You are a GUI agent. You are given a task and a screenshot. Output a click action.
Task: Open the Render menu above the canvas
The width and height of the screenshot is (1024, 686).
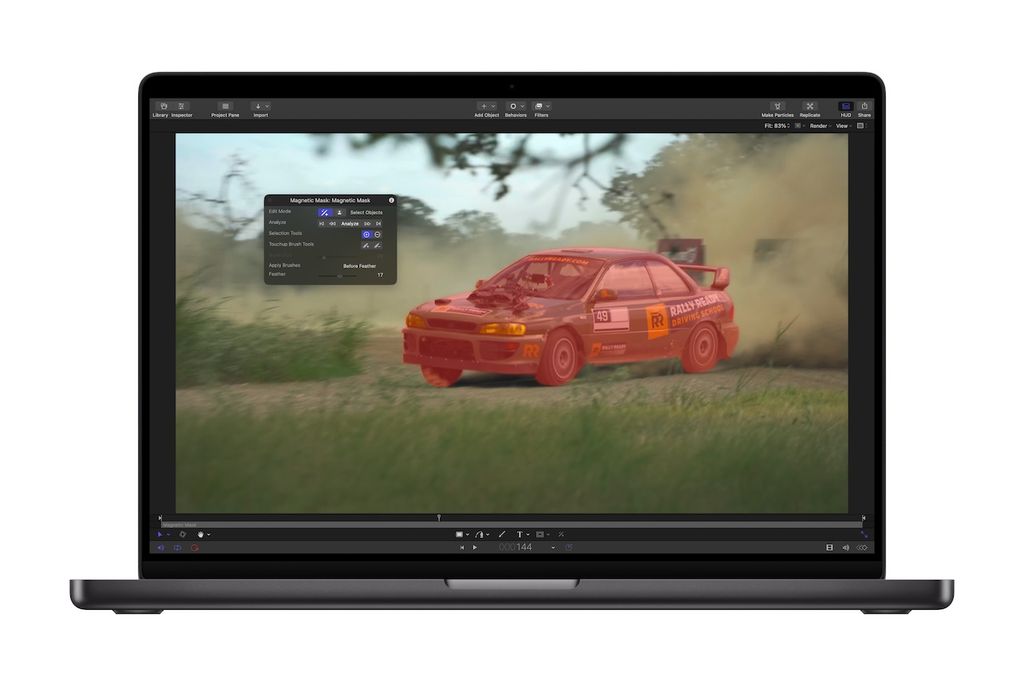tap(819, 126)
